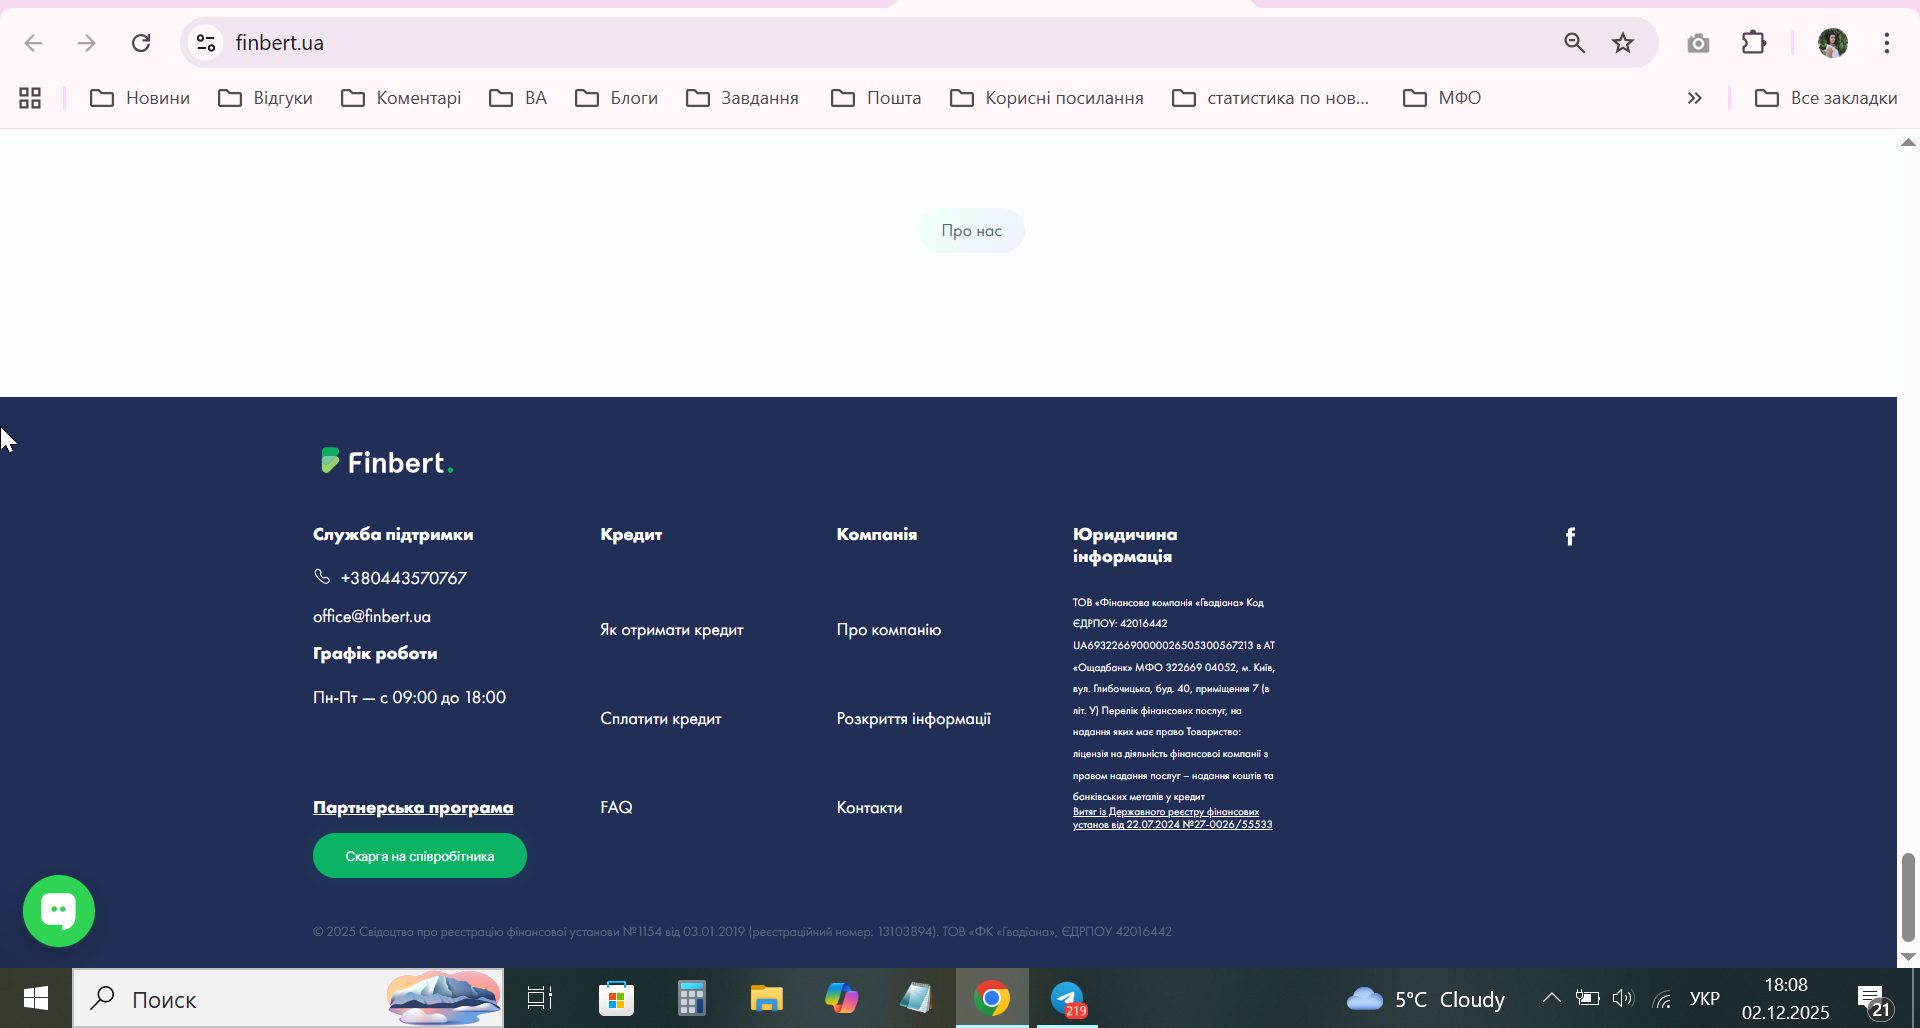Click the Скарга на співробітника button
This screenshot has width=1920, height=1028.
tap(420, 856)
